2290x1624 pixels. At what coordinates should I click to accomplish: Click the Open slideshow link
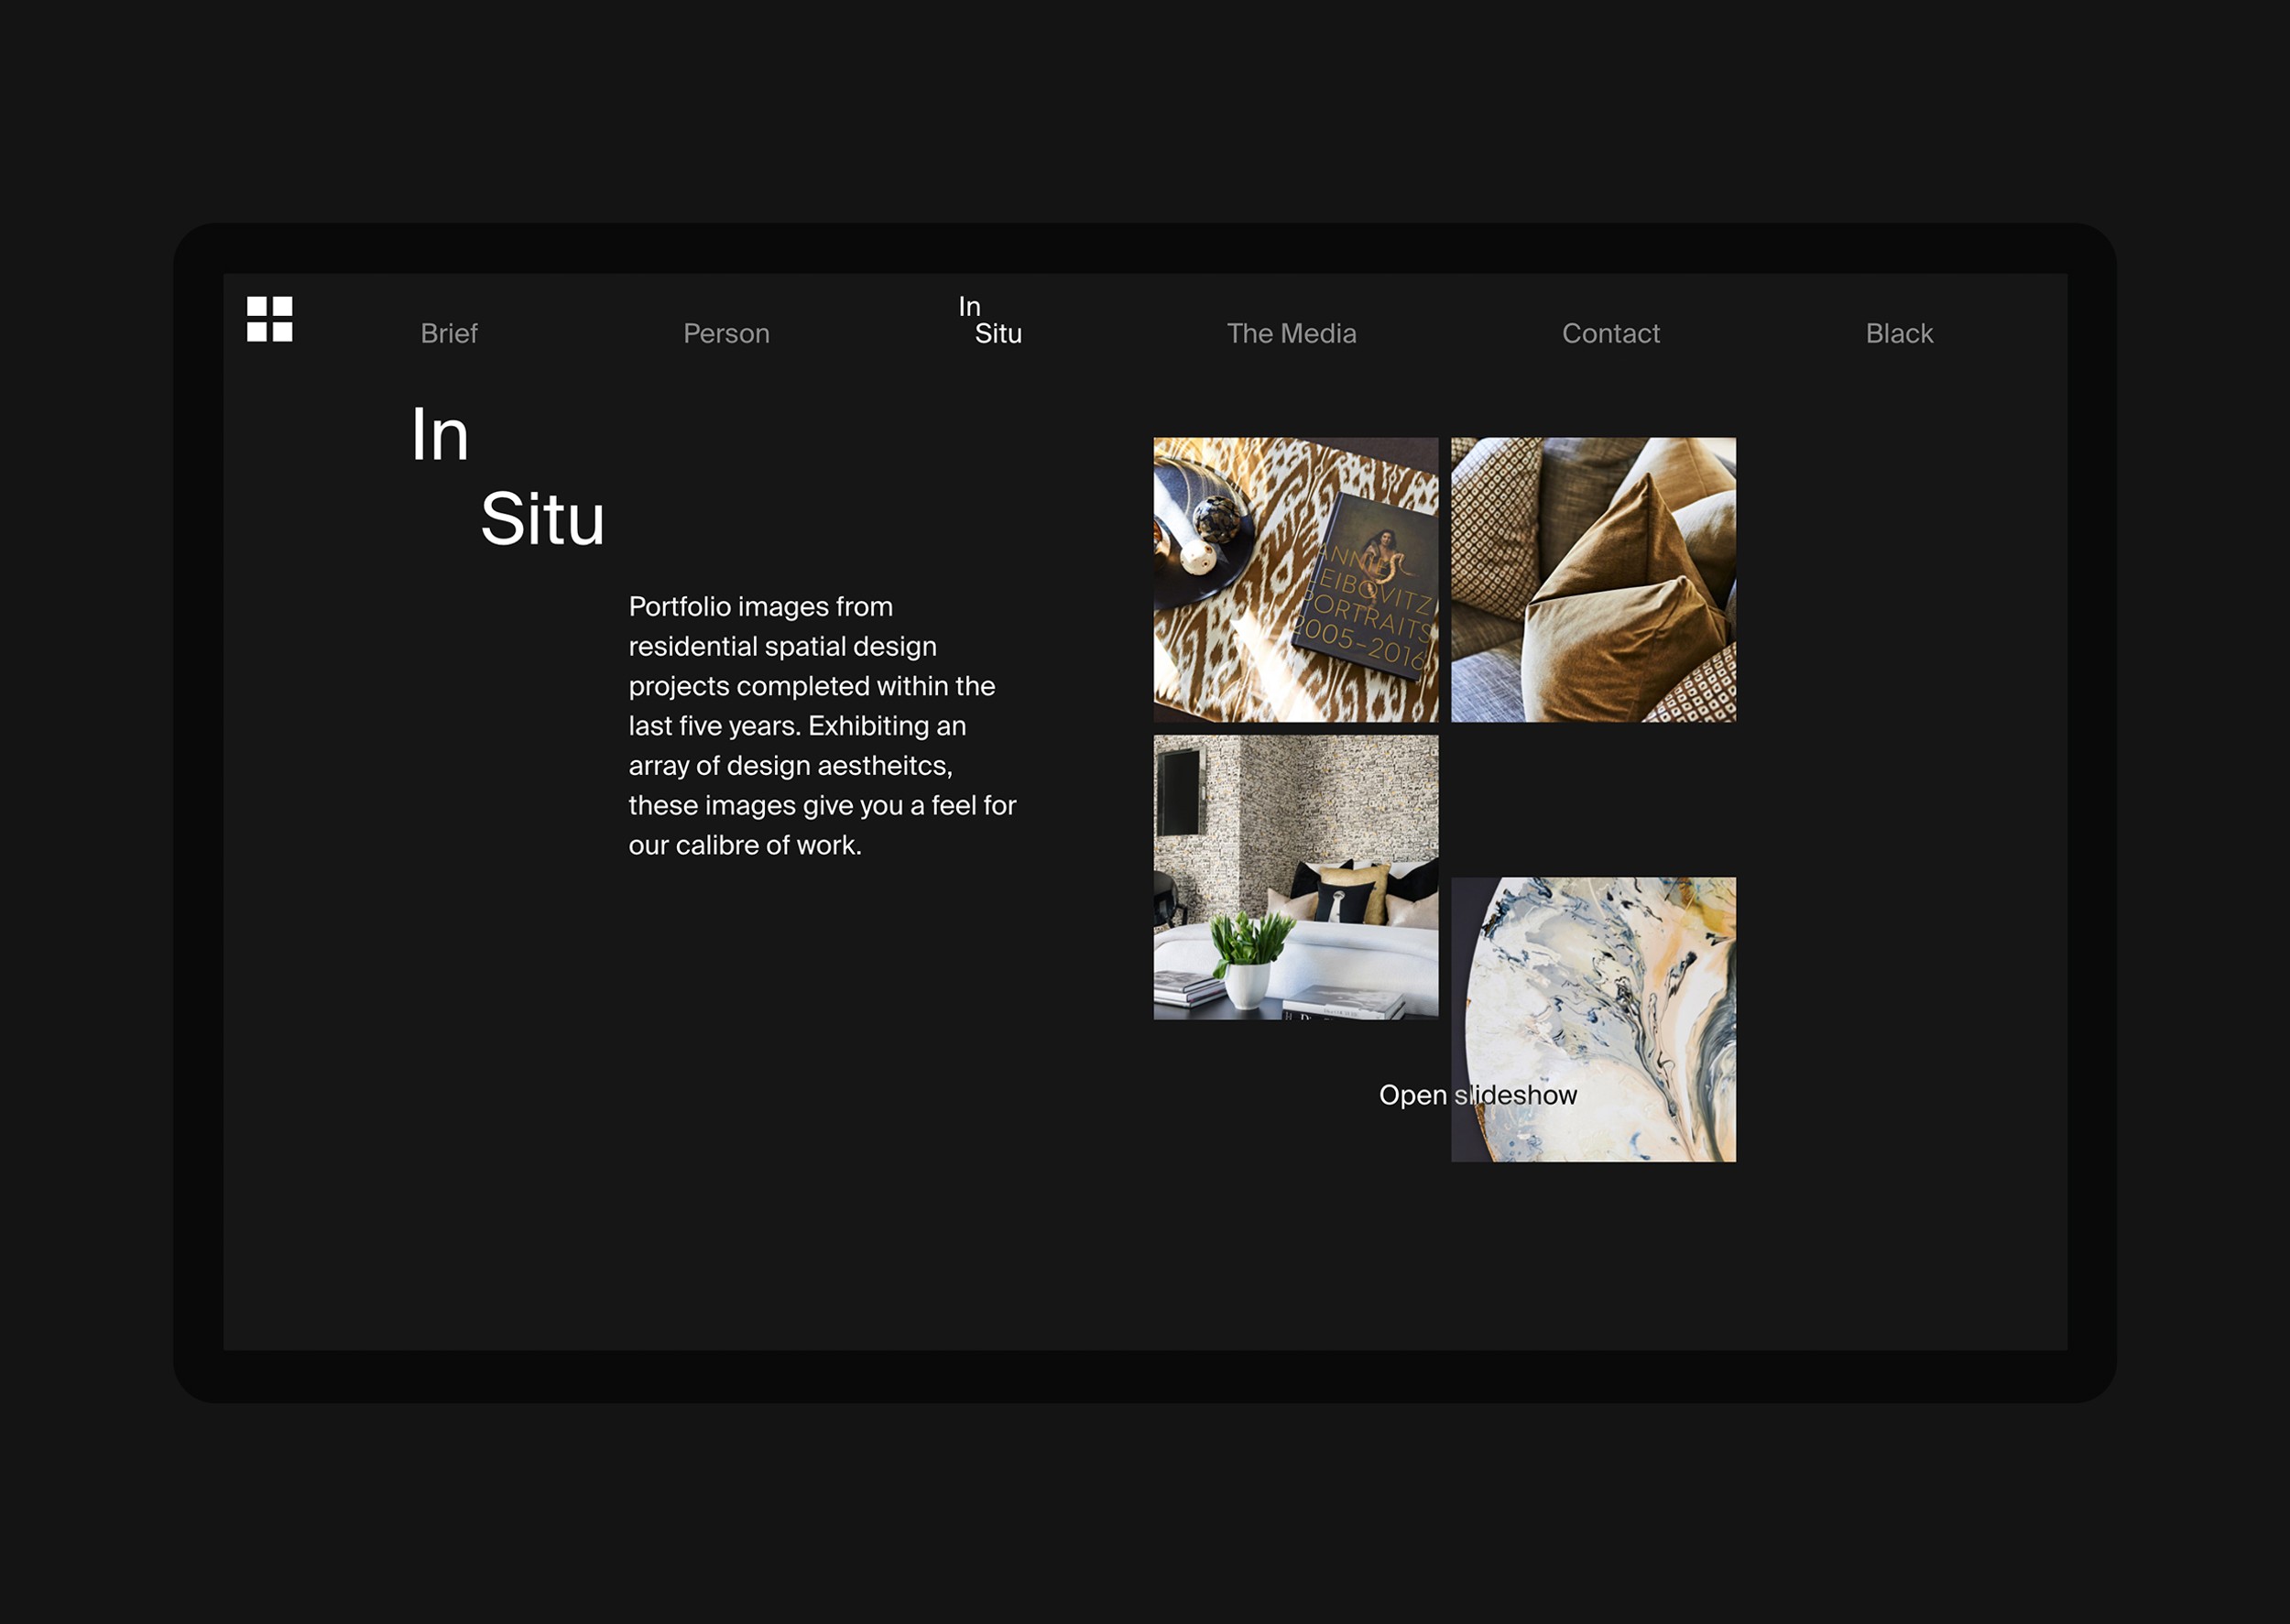(1477, 1095)
